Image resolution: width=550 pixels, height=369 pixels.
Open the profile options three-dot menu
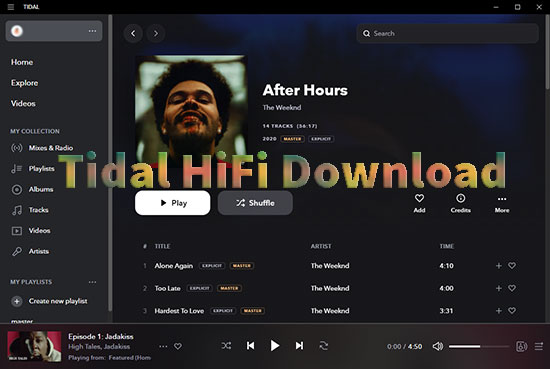coord(92,31)
